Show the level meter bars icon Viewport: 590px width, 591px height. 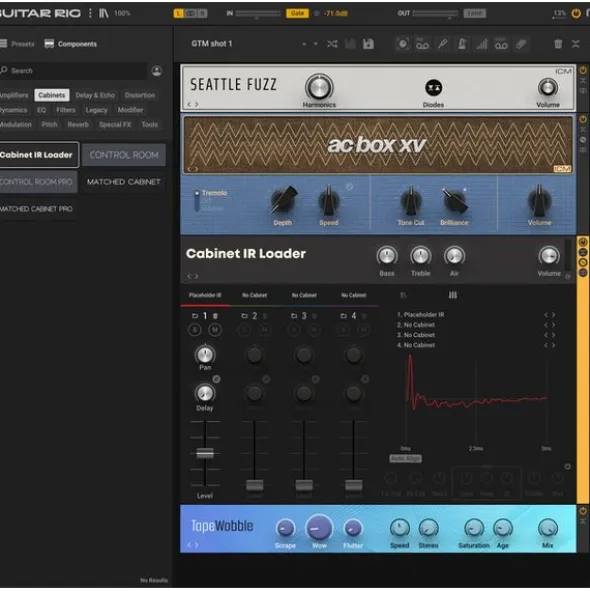481,44
